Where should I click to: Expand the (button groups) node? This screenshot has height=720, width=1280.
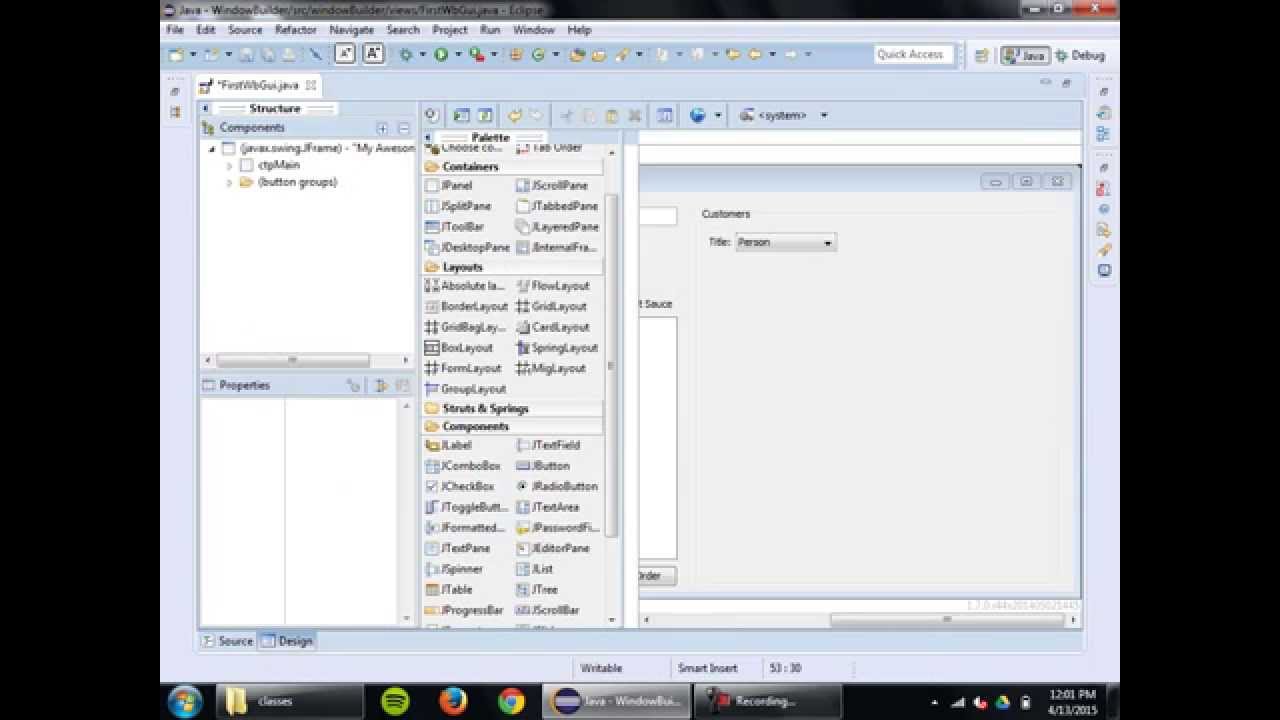[x=229, y=183]
